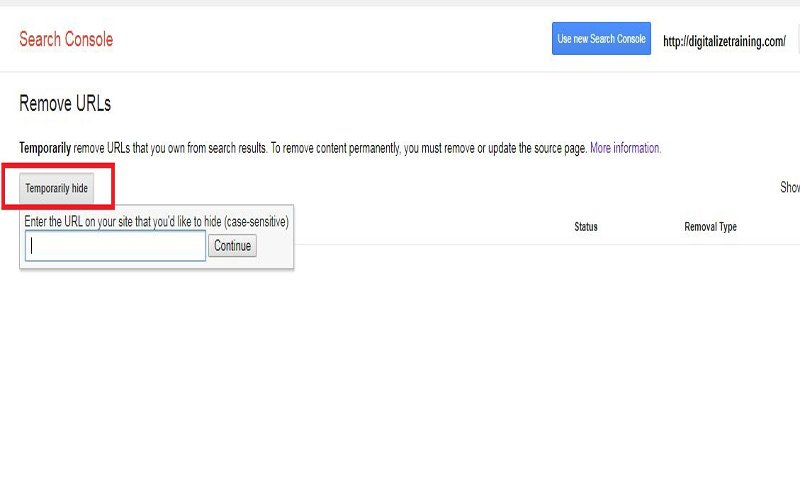Click the description sentence about permanent removal
The image size is (800, 500).
429,148
